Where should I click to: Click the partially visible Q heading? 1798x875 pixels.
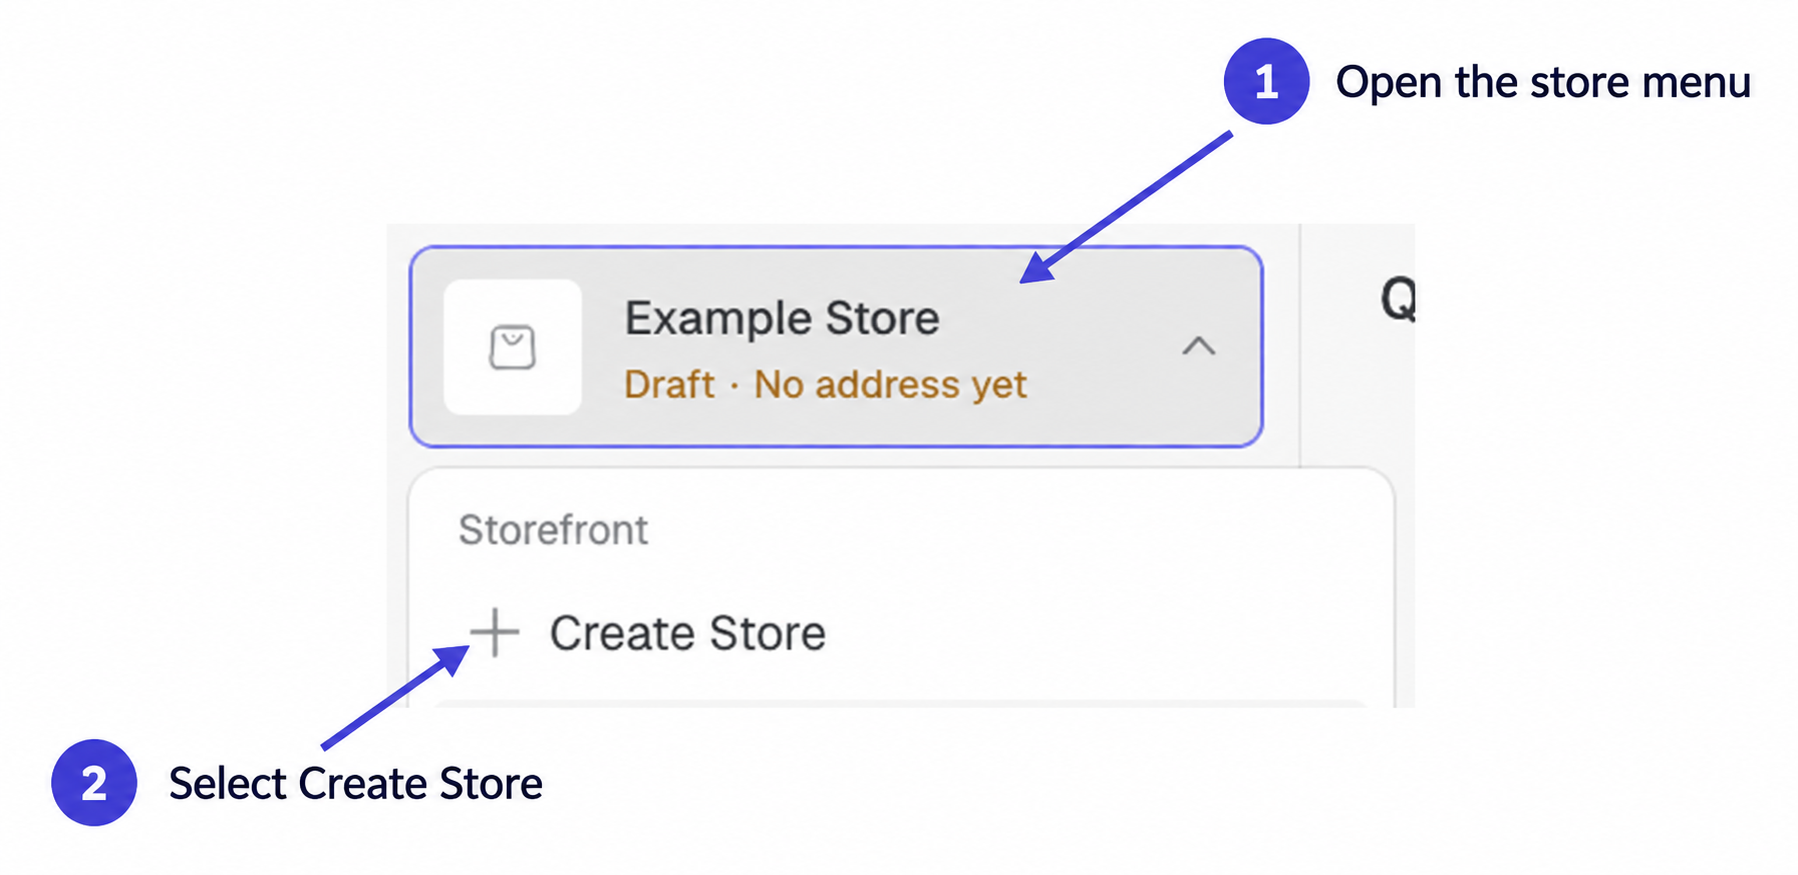click(x=1398, y=299)
